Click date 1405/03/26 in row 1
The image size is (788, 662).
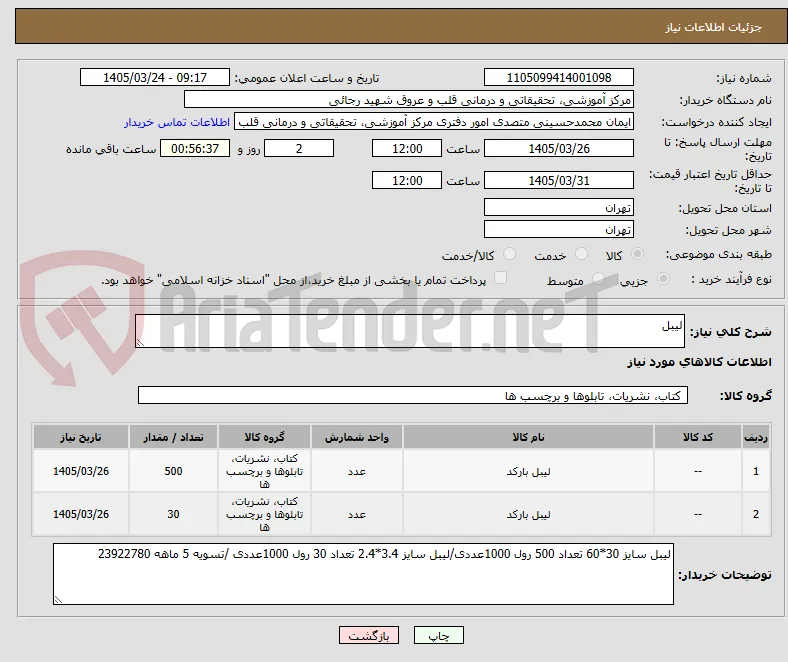click(81, 471)
